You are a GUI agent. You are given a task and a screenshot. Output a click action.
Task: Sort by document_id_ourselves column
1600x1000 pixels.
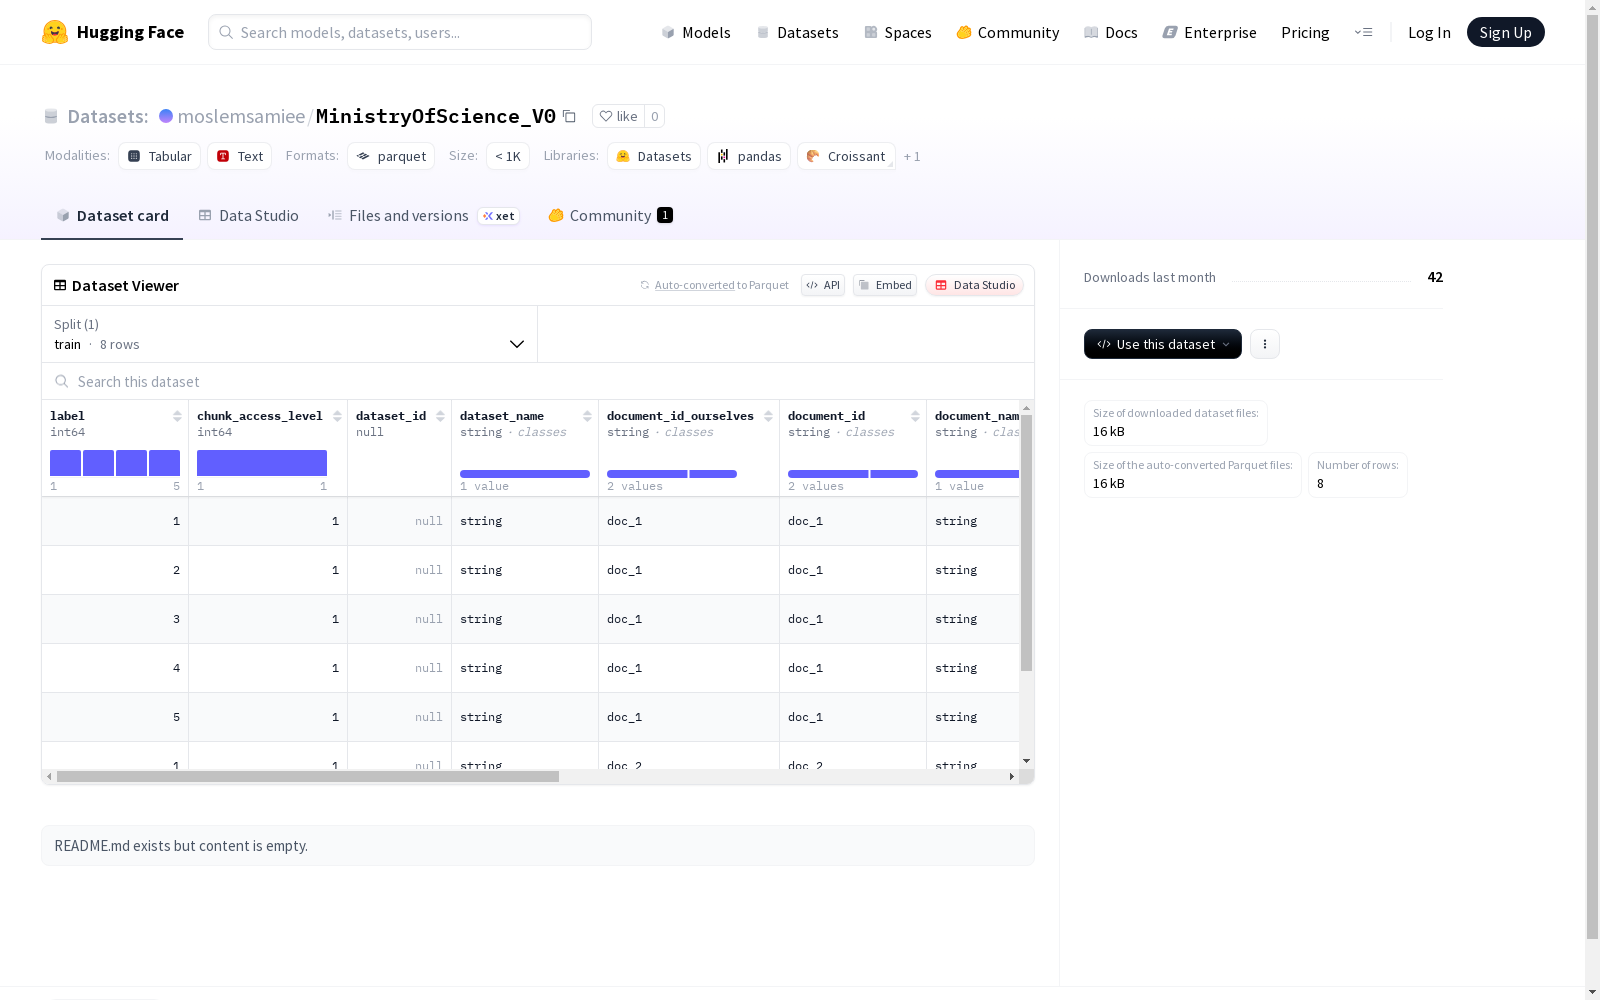click(768, 416)
